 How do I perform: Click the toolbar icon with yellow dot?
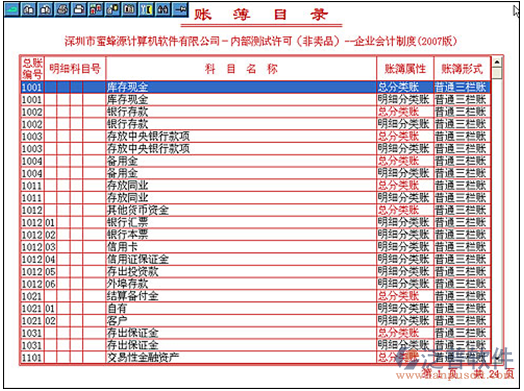(113, 10)
